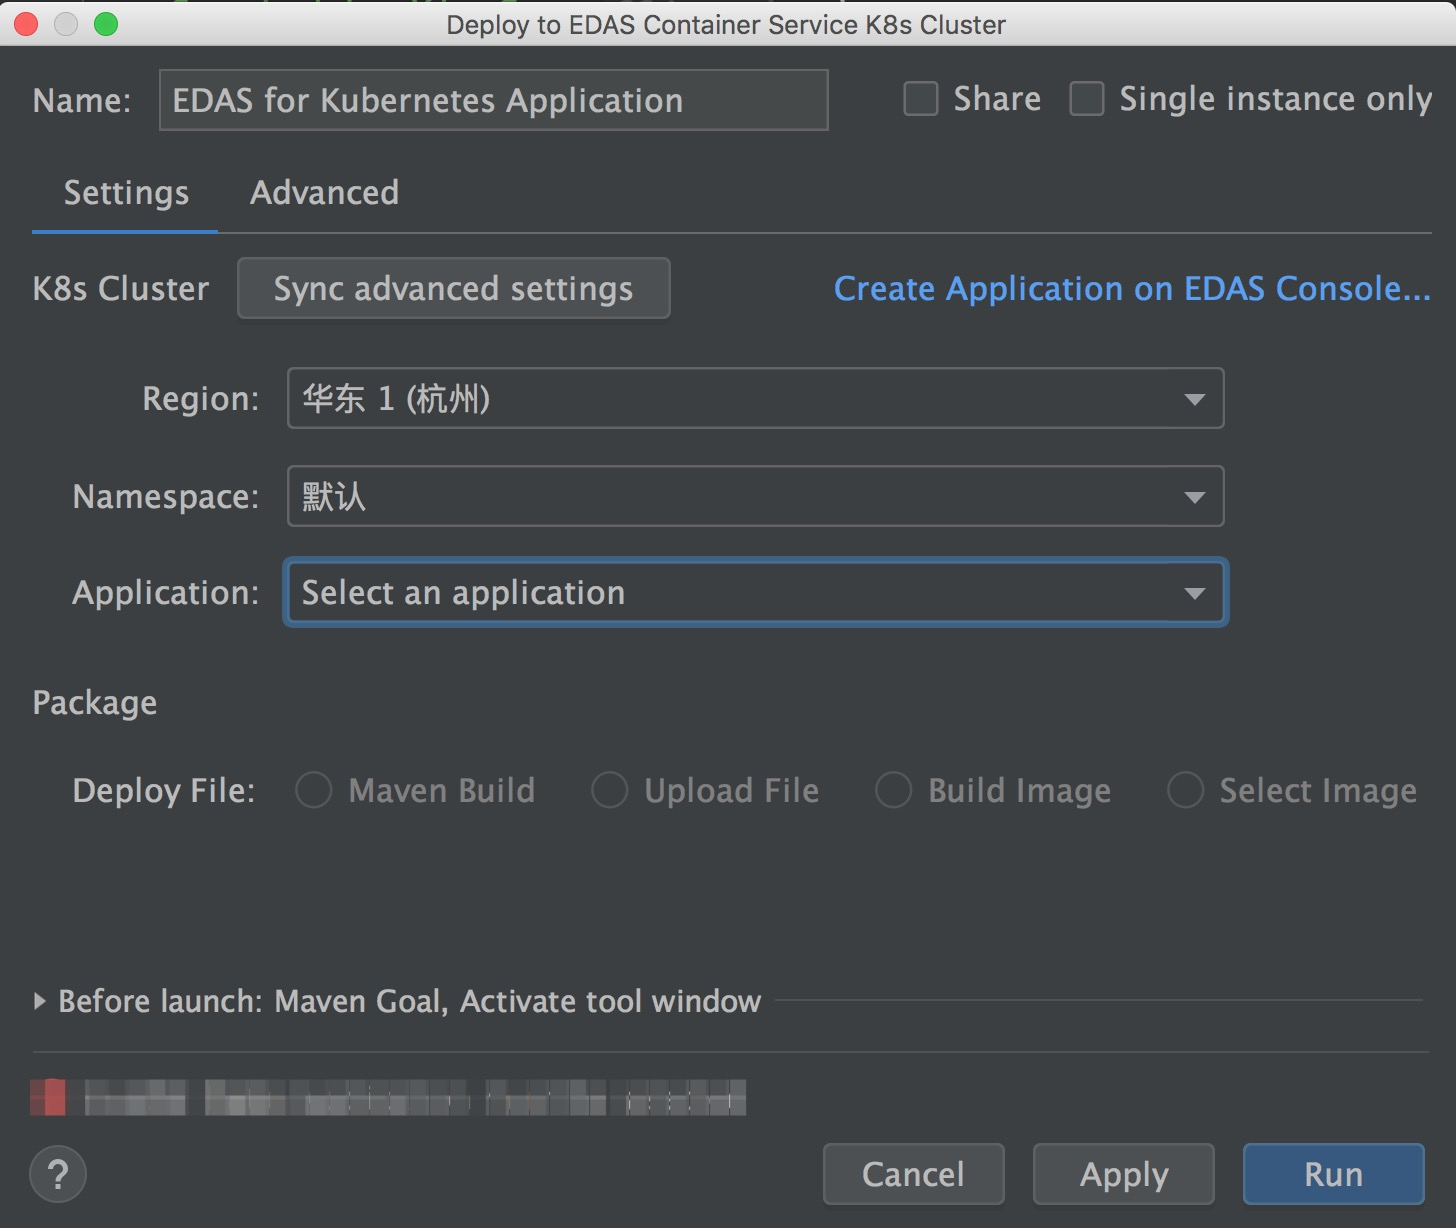Open the Region dropdown
Viewport: 1456px width, 1228px height.
coord(755,398)
